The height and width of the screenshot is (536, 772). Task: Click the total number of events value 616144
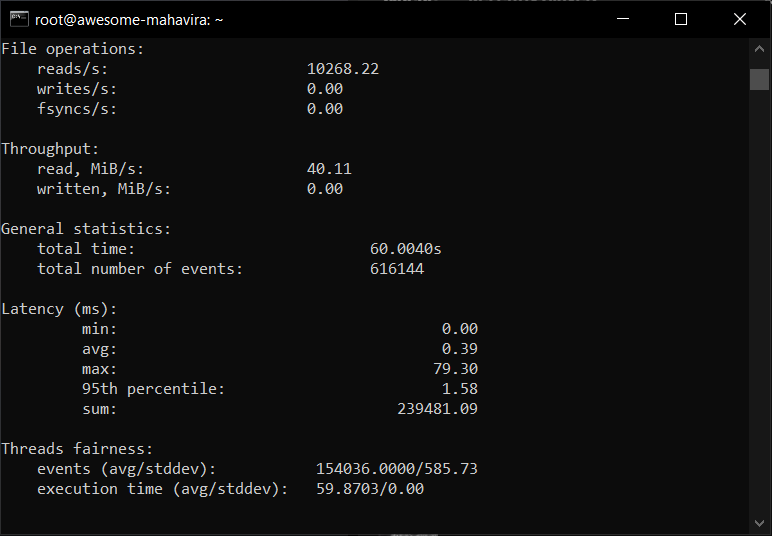click(x=397, y=269)
